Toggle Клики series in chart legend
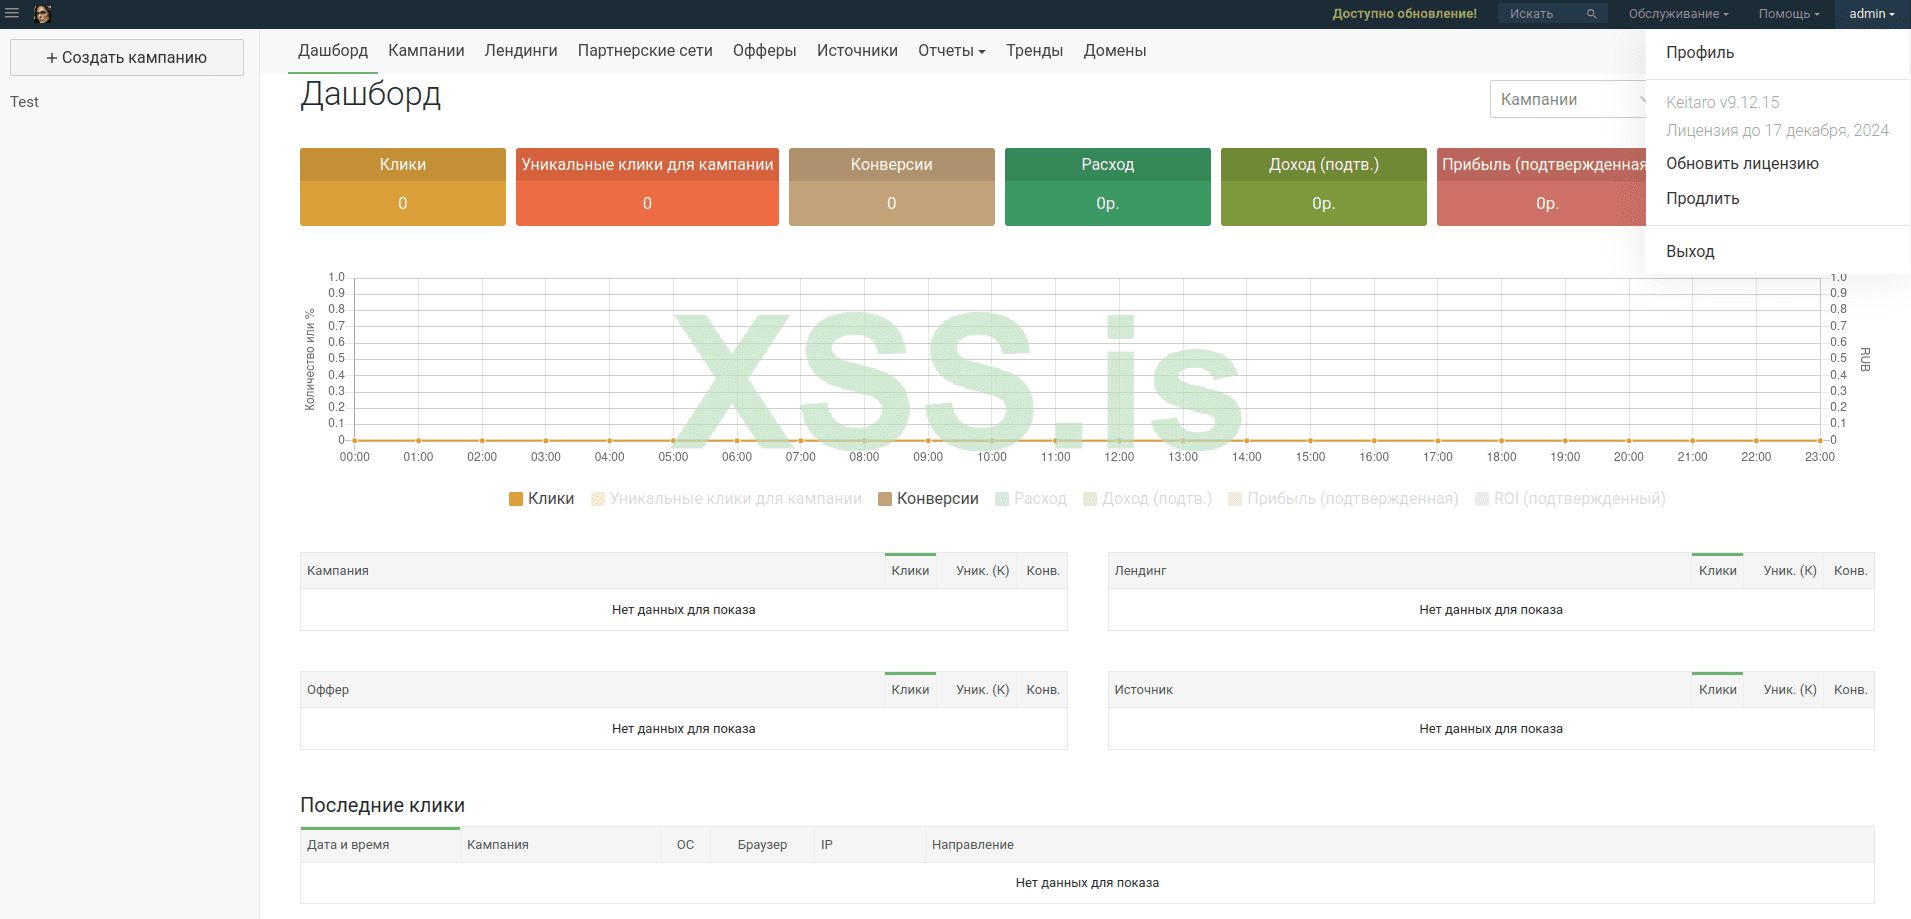 pos(541,499)
